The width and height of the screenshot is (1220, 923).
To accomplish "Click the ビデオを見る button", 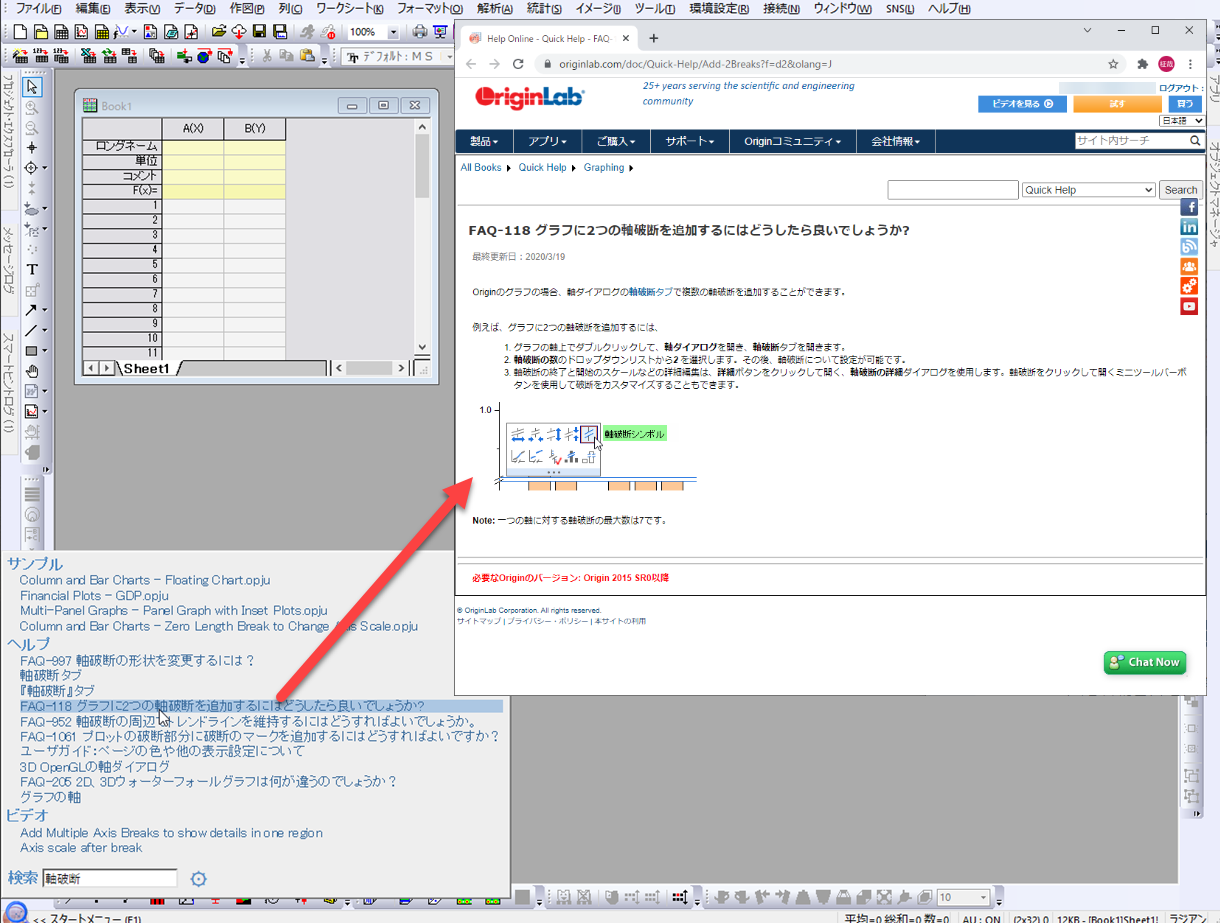I will tap(1022, 104).
